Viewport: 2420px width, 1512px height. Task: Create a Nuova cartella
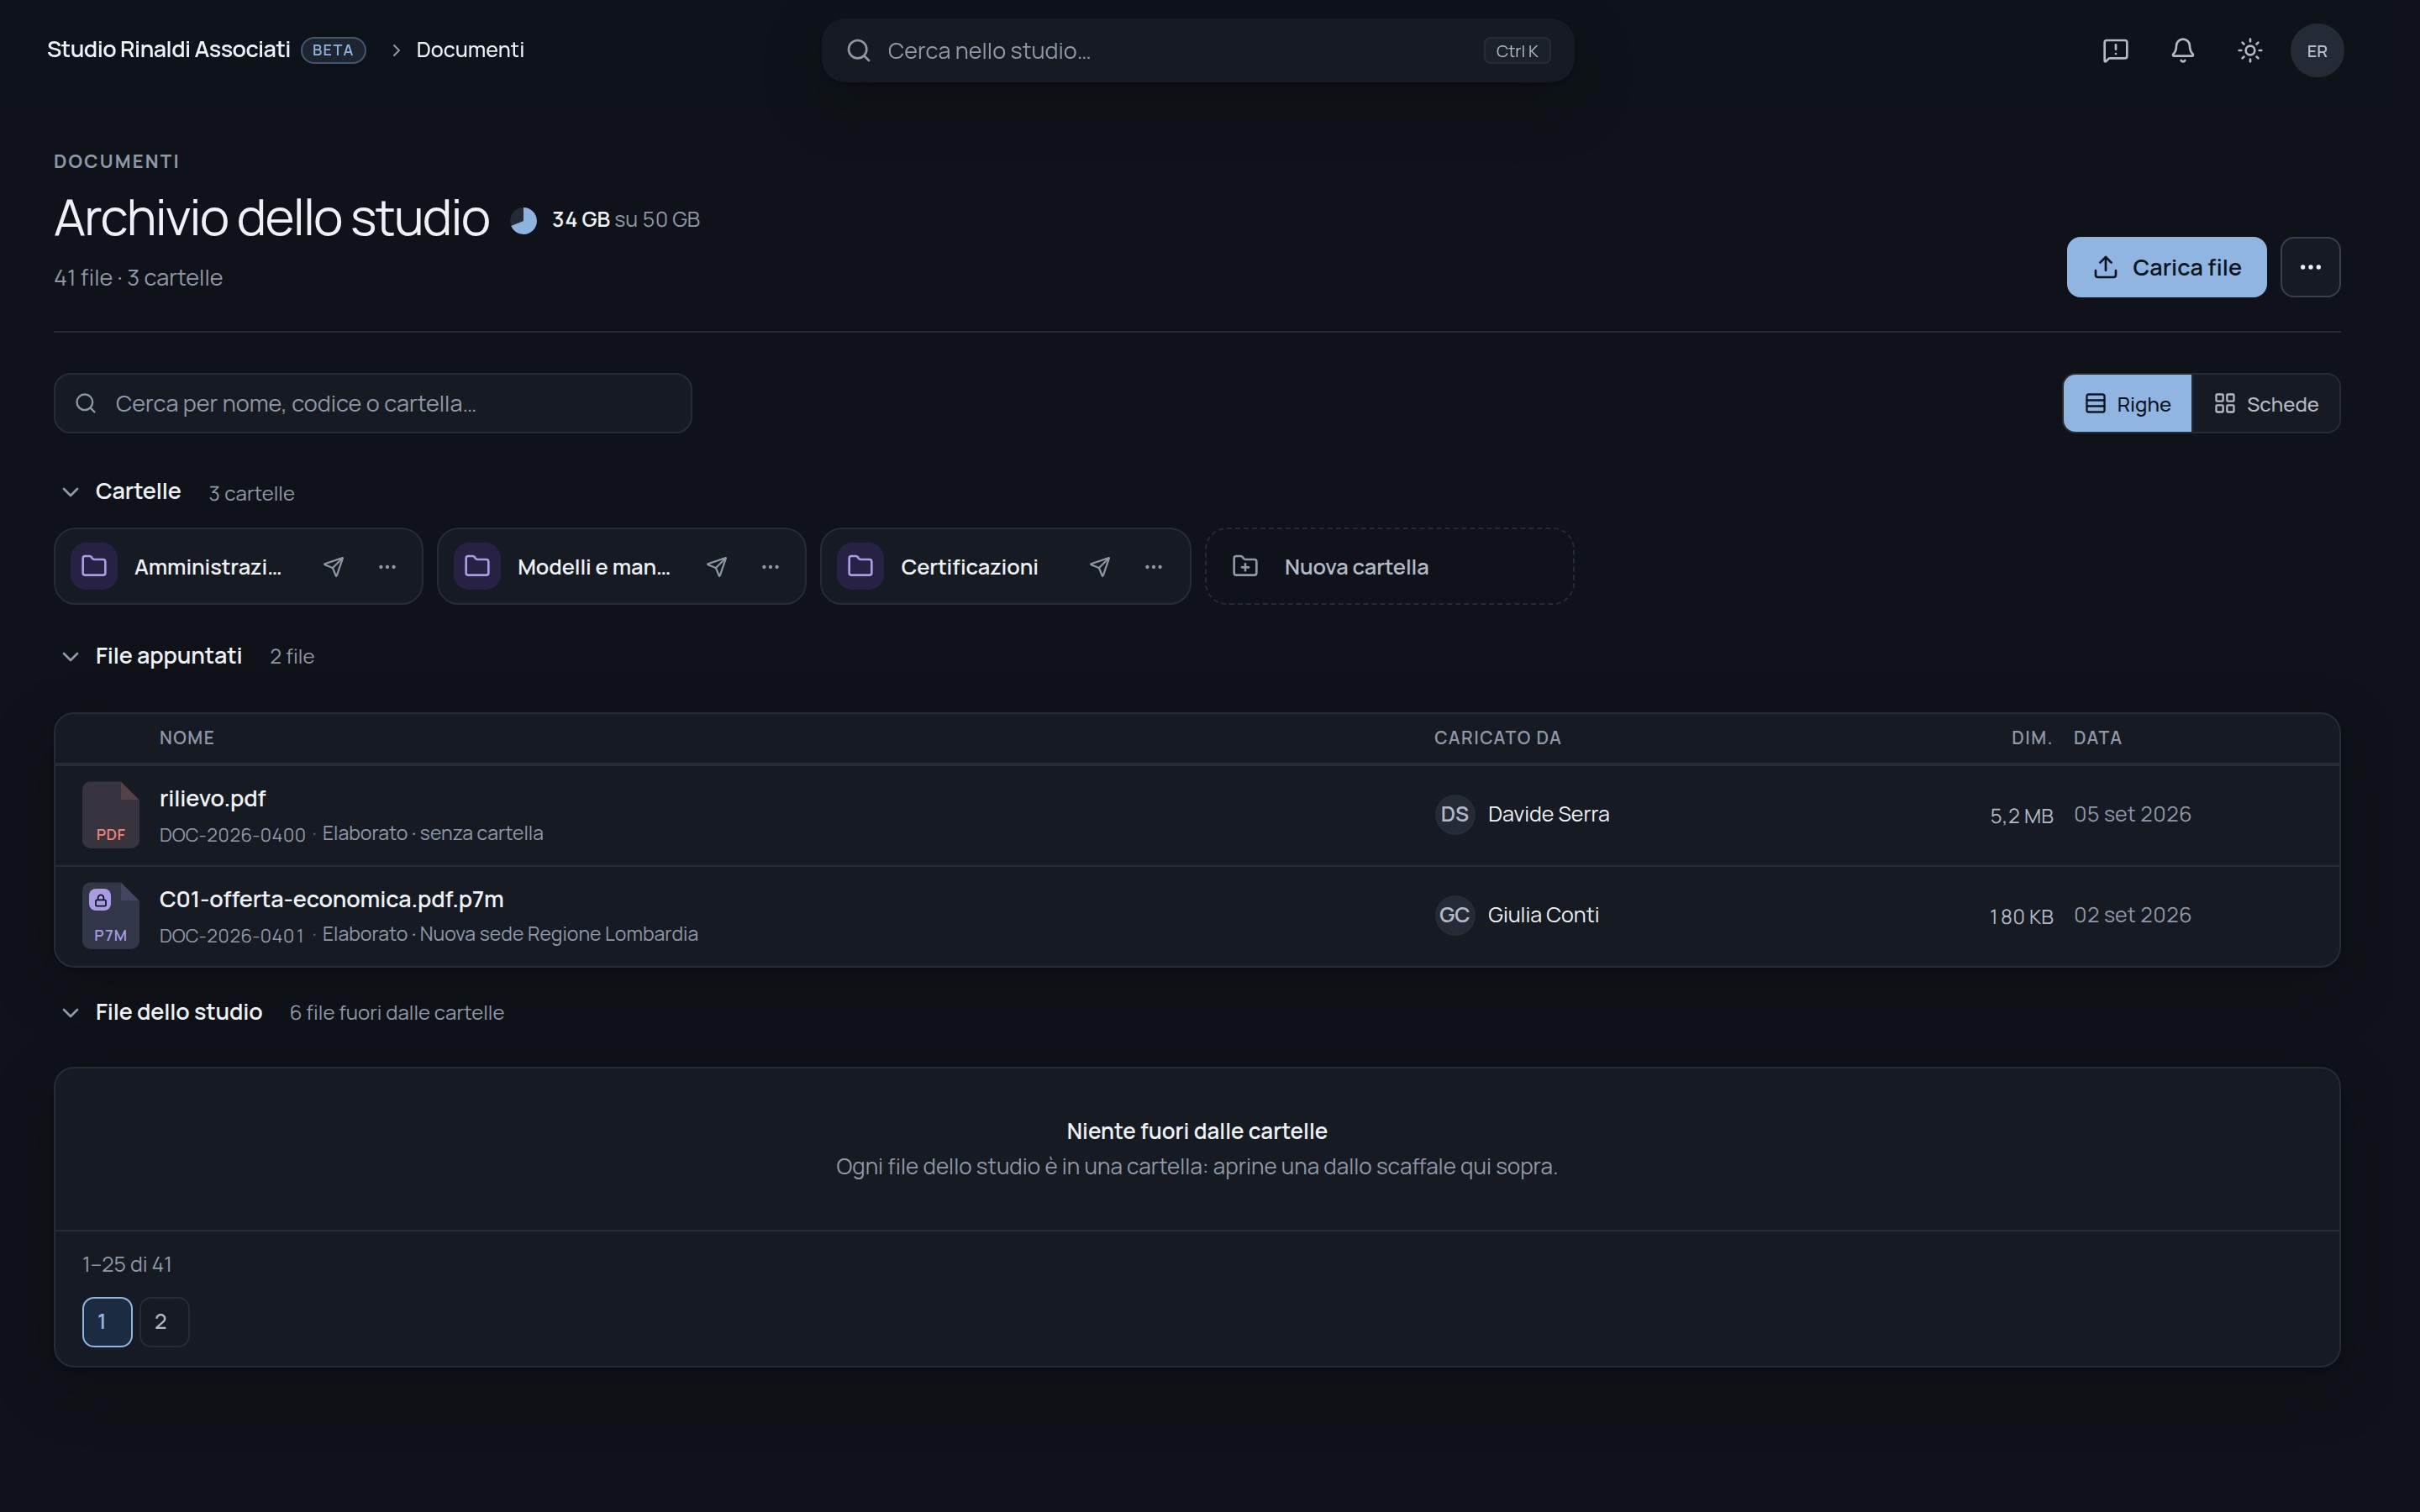point(1389,566)
